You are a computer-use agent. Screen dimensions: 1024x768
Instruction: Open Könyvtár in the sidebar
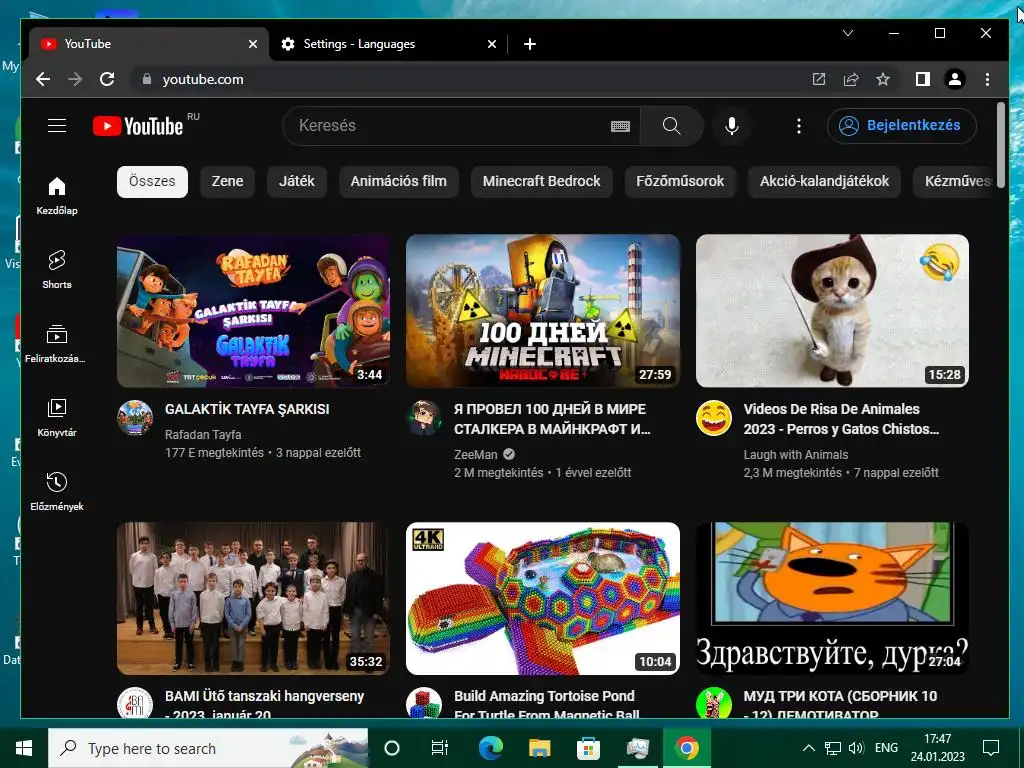pos(57,417)
